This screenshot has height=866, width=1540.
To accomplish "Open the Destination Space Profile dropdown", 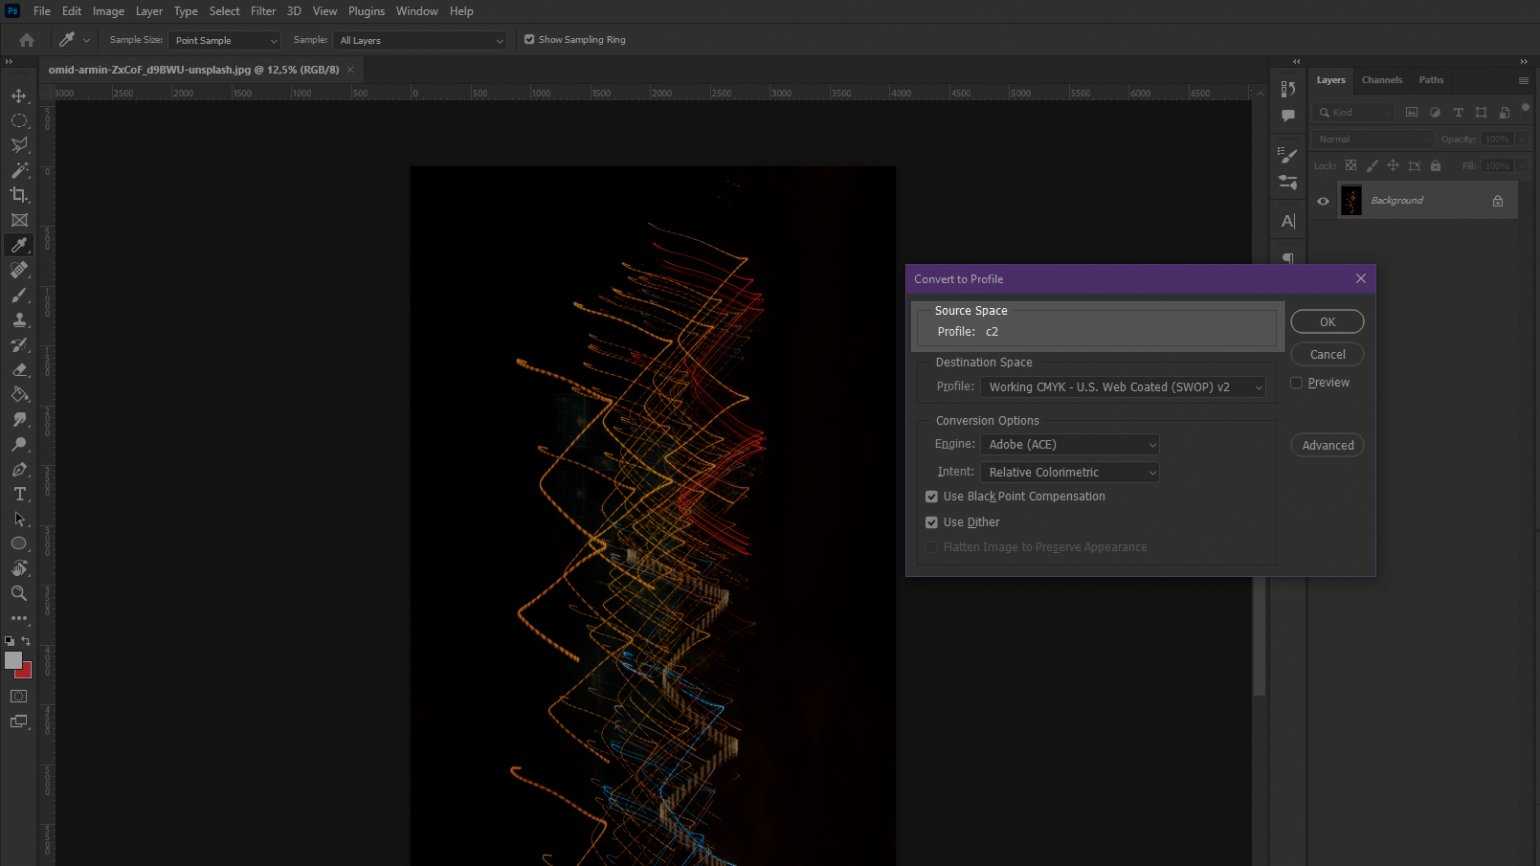I will [x=1122, y=387].
